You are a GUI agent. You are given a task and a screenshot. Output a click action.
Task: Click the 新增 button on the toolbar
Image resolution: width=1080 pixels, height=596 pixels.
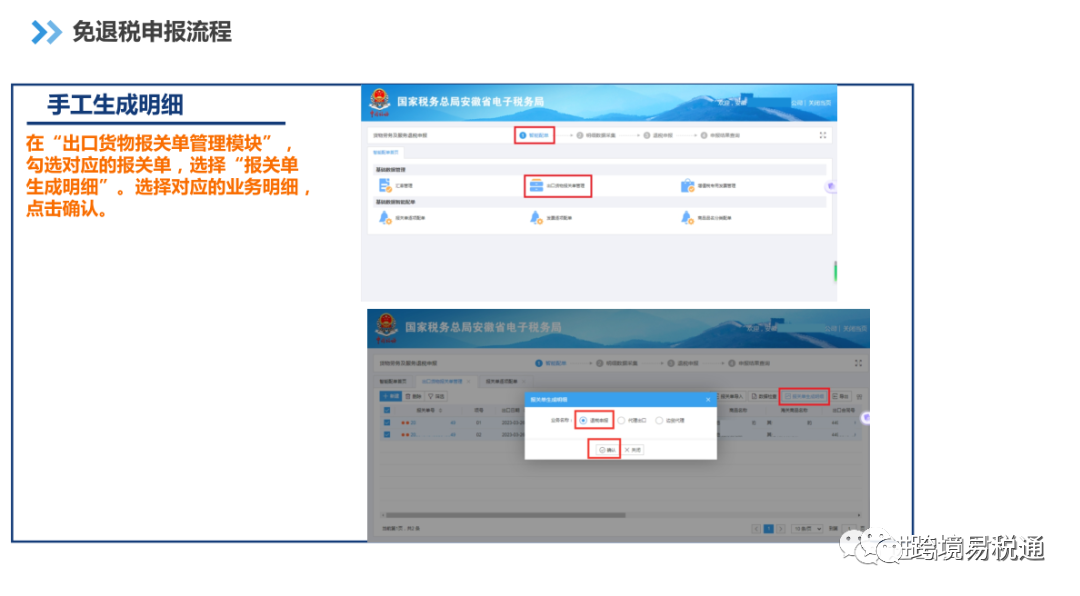(x=390, y=396)
